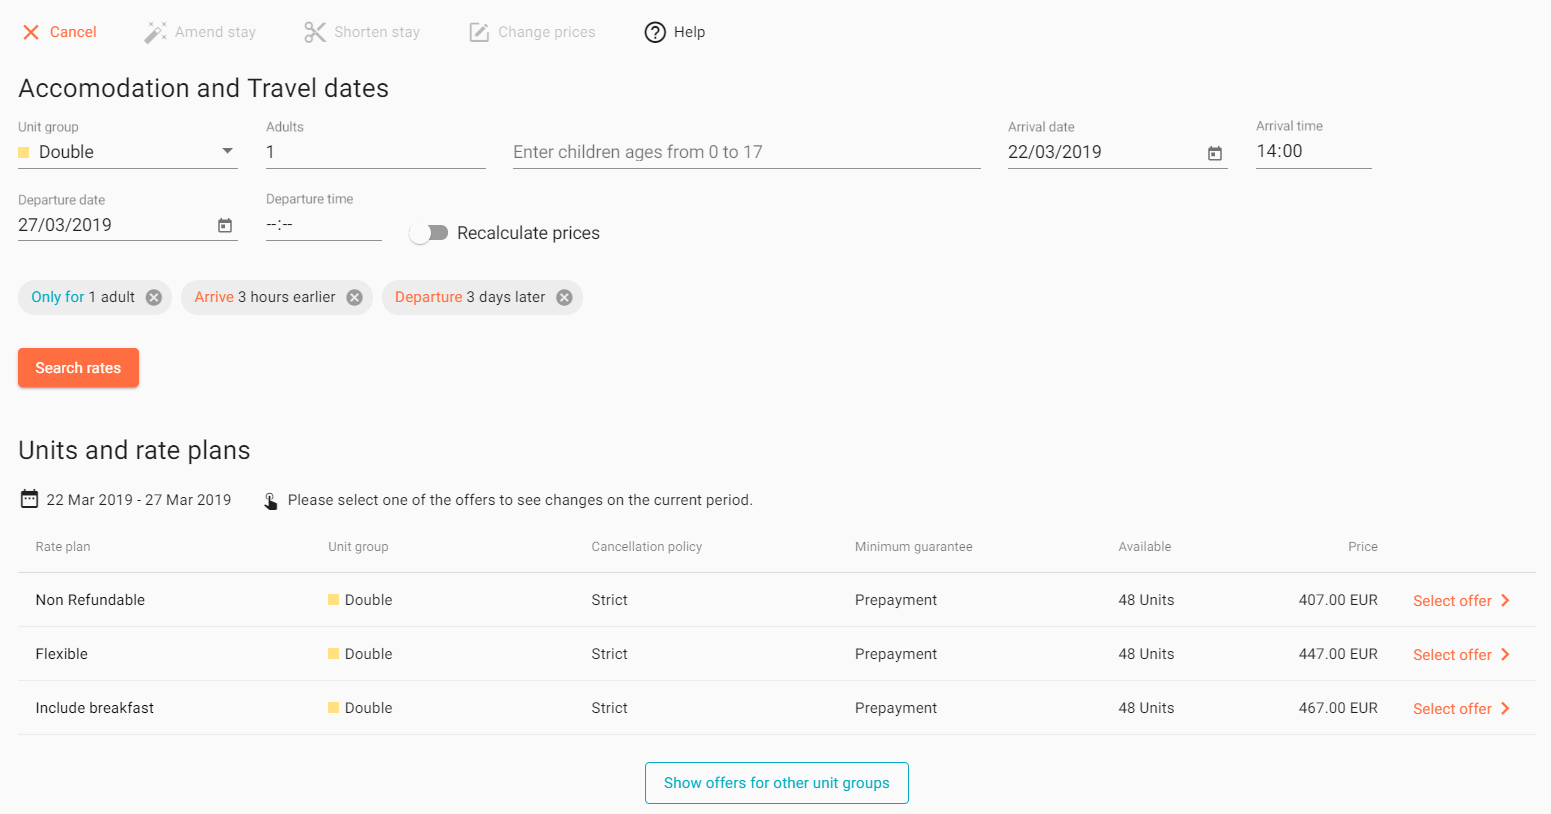
Task: Click the Change prices edit icon
Action: click(479, 32)
